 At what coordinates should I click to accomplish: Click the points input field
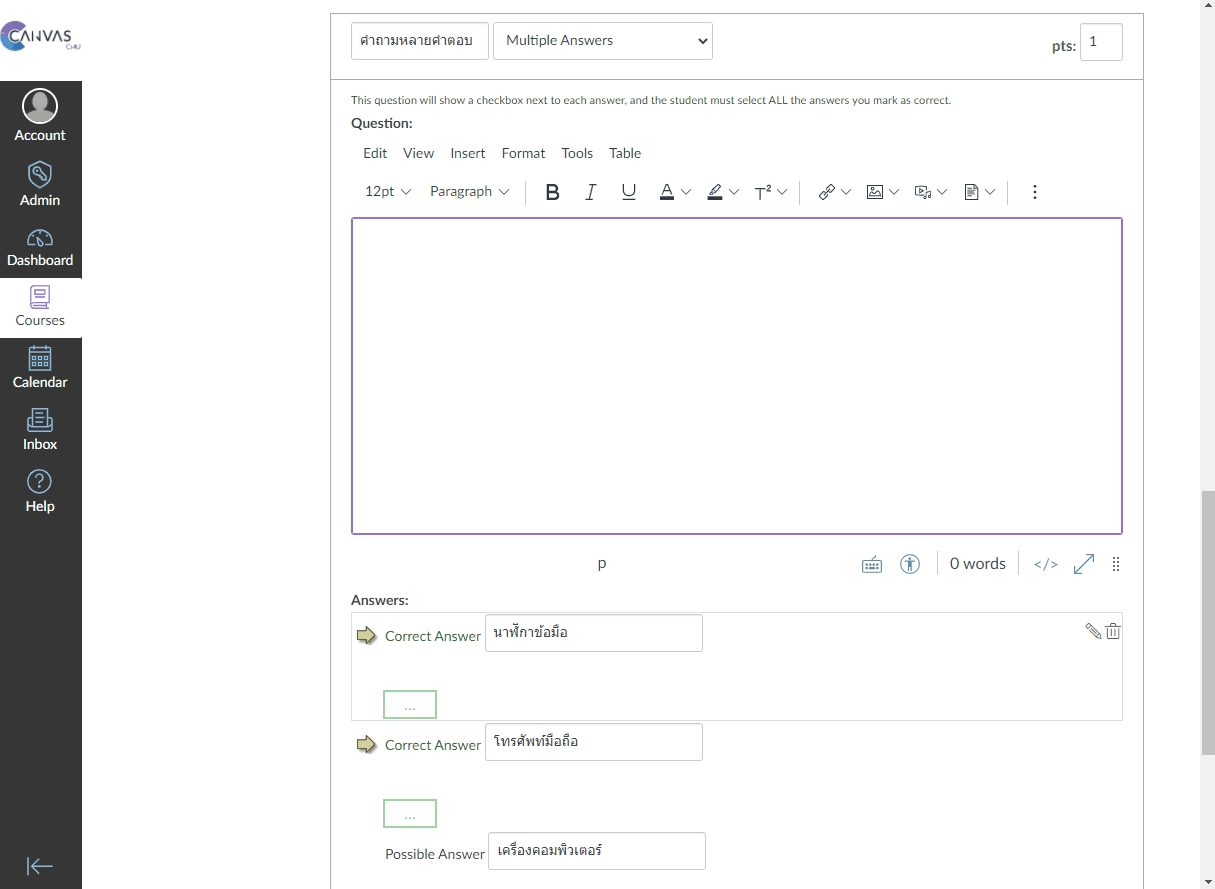tap(1100, 42)
